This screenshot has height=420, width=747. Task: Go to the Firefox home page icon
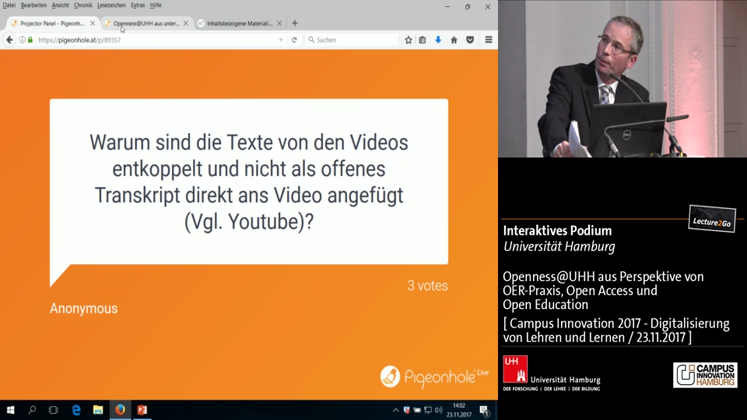[x=454, y=40]
